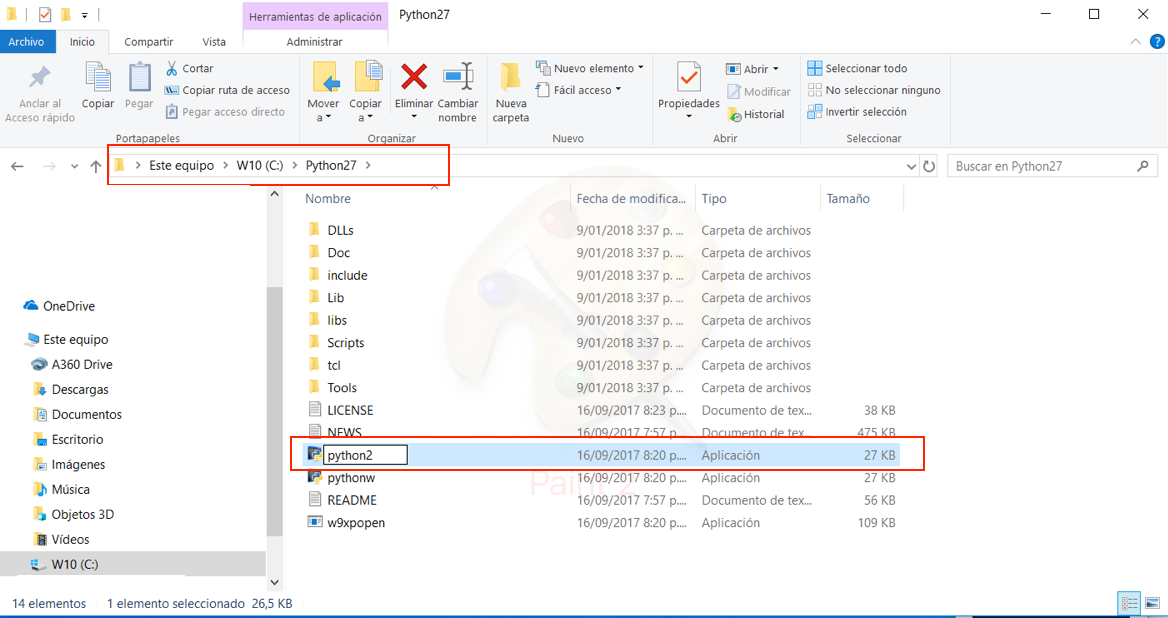Switch to the Compartir ribbon tab
1168x618 pixels.
pyautogui.click(x=148, y=42)
